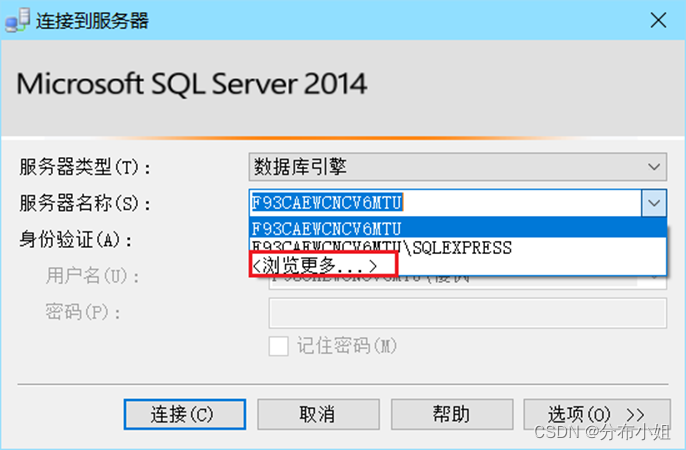Collapse the 服务器名称 dropdown arrow
The width and height of the screenshot is (686, 450).
[654, 203]
